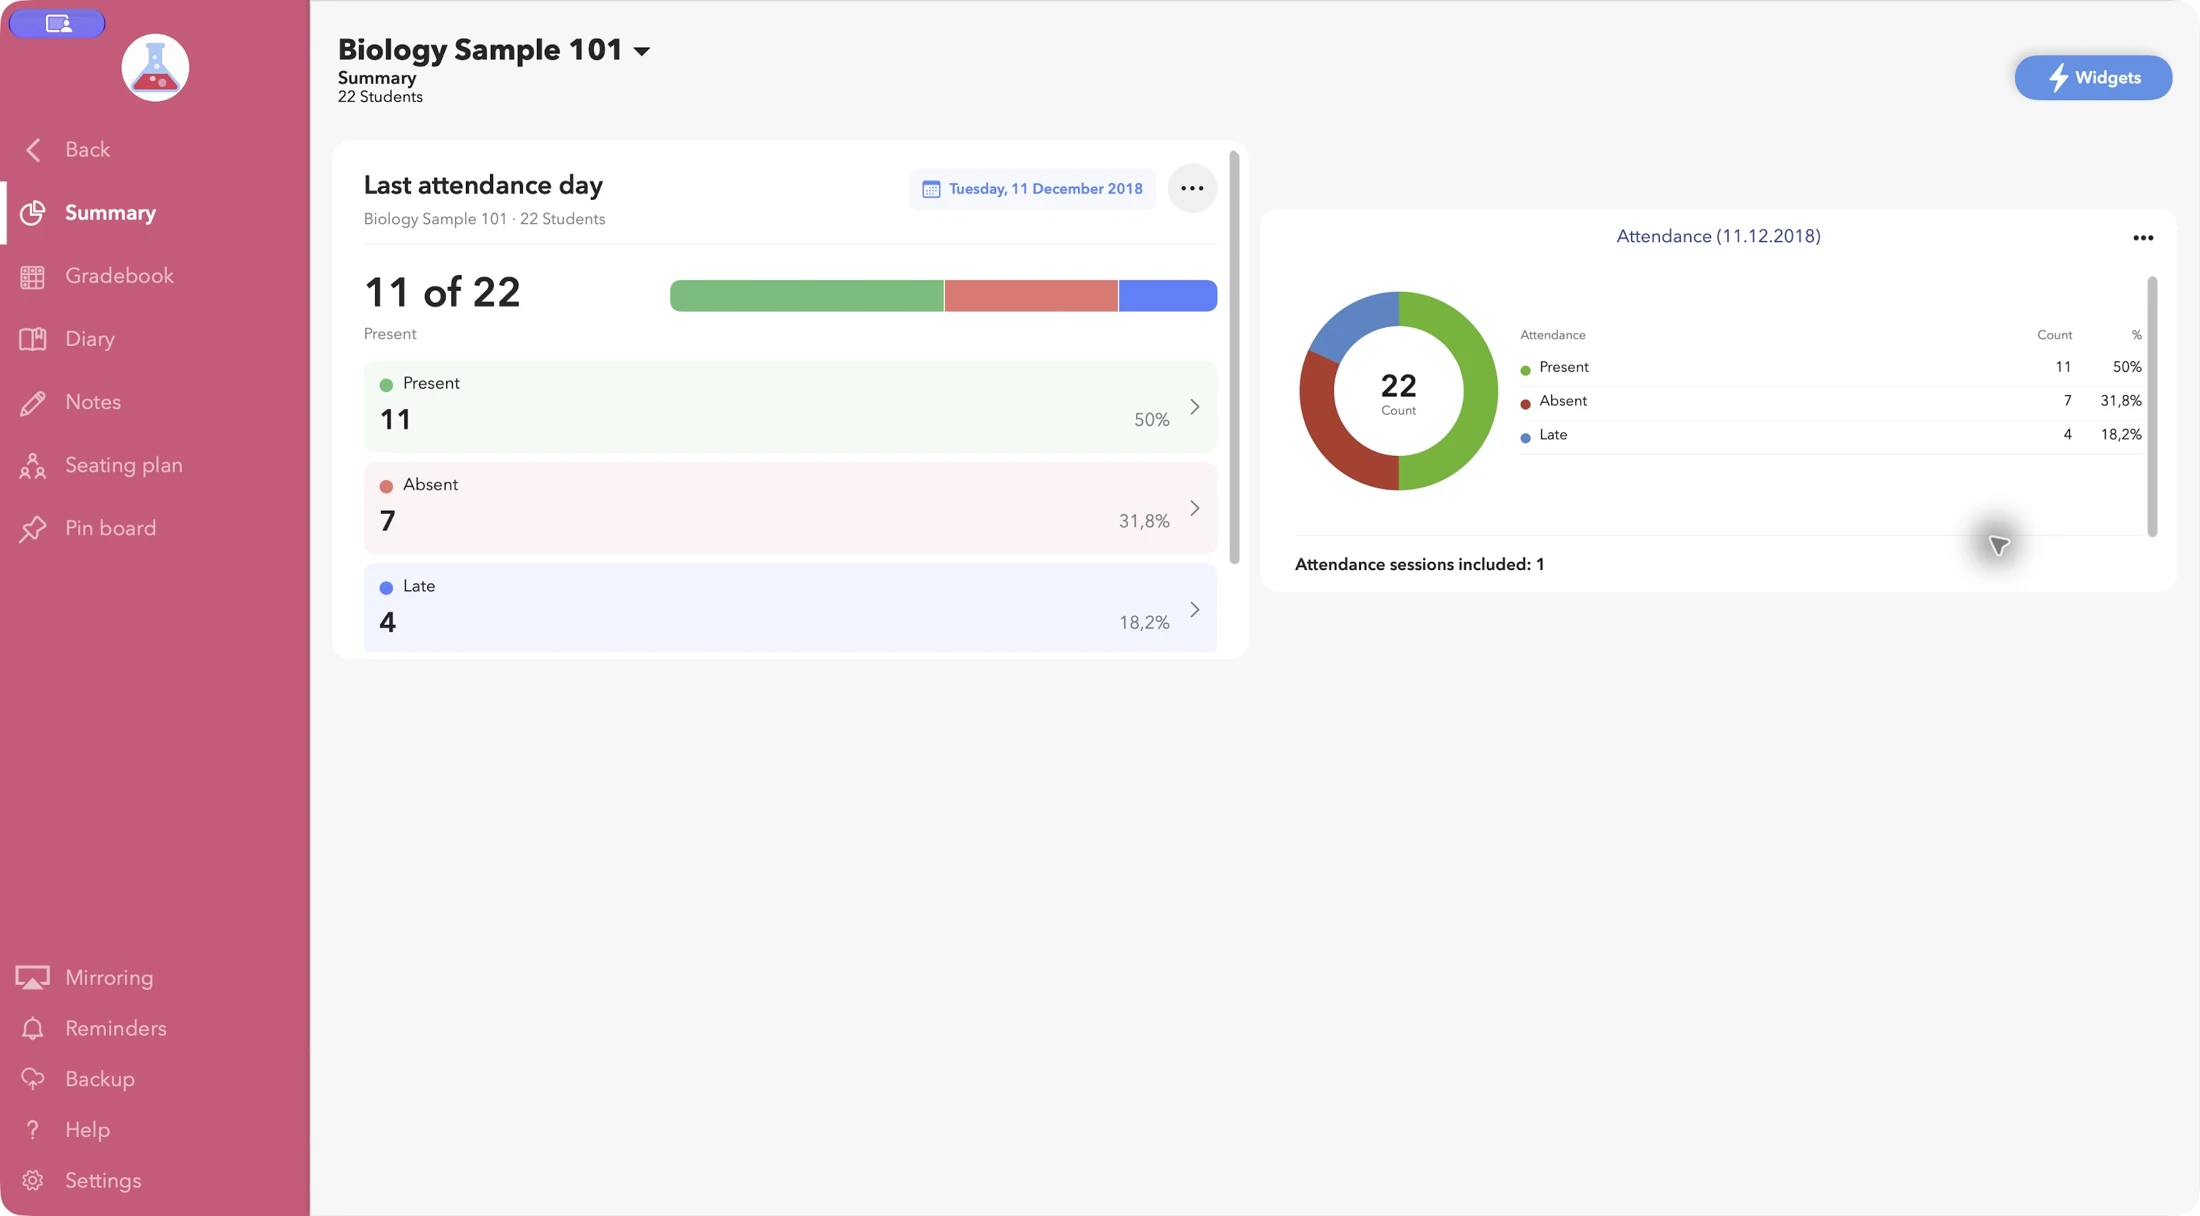Expand the Absent row chevron
This screenshot has width=2200, height=1216.
tap(1195, 509)
